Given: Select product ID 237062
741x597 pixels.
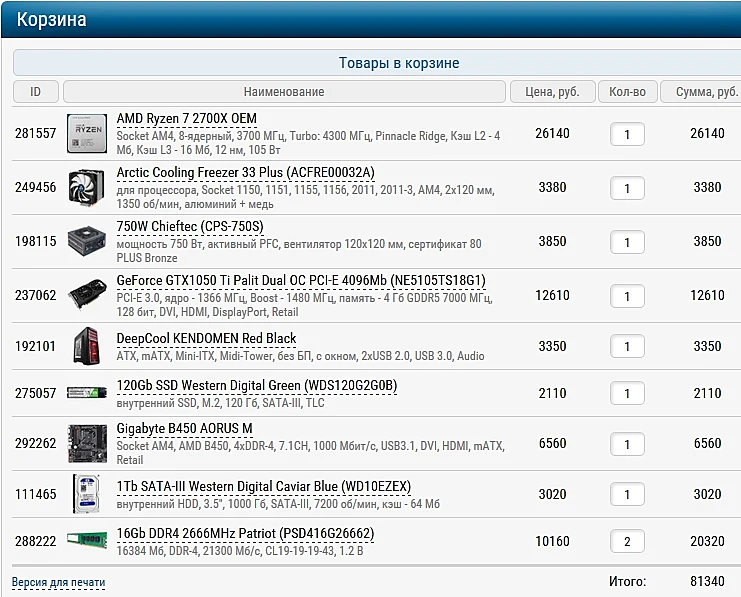Looking at the screenshot, I should [35, 295].
